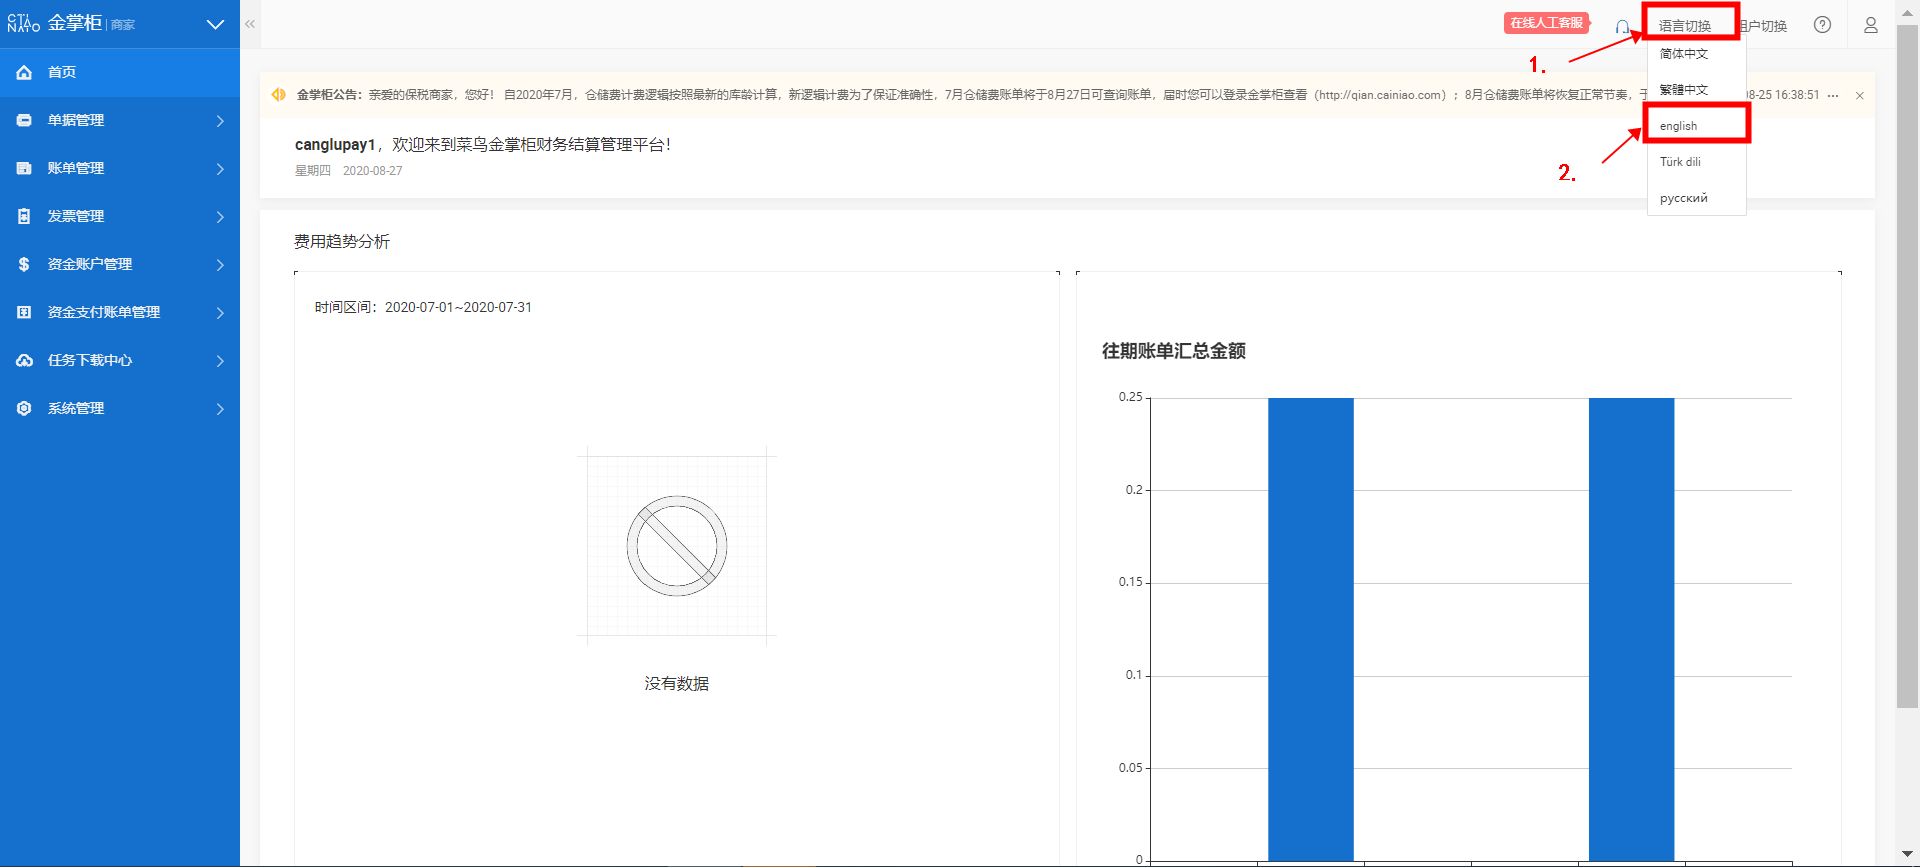This screenshot has width=1920, height=867.
Task: Expand the 资金支付账单管理 chevron
Action: point(220,313)
